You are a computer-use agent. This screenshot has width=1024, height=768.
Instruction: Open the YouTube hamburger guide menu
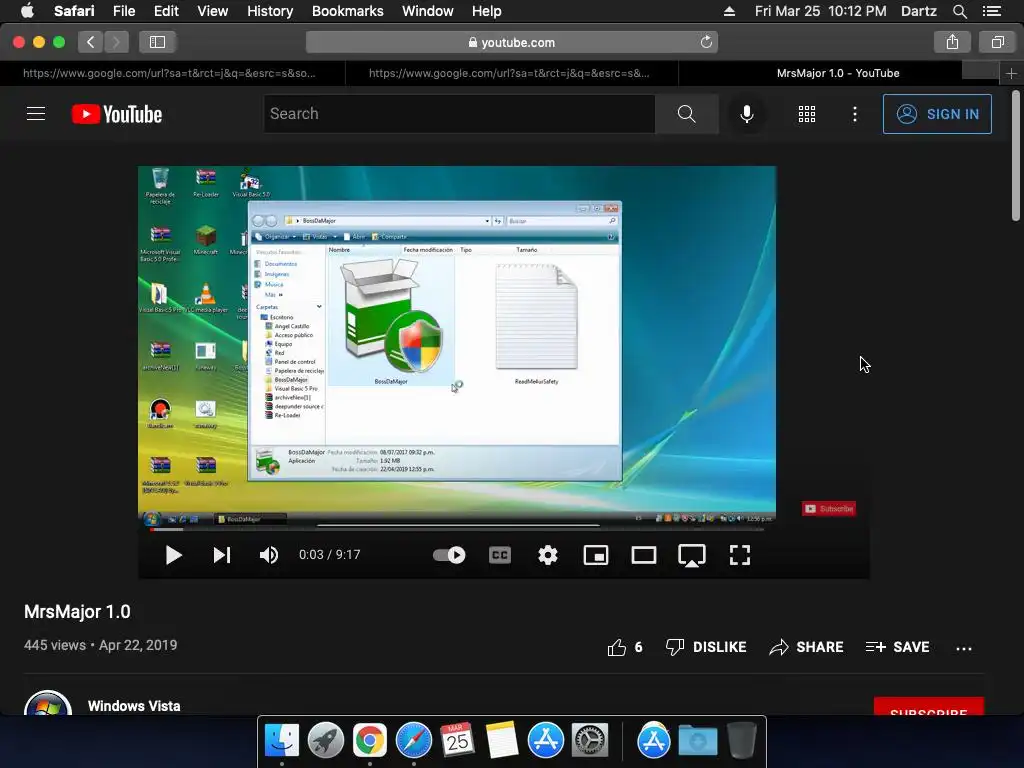point(36,114)
